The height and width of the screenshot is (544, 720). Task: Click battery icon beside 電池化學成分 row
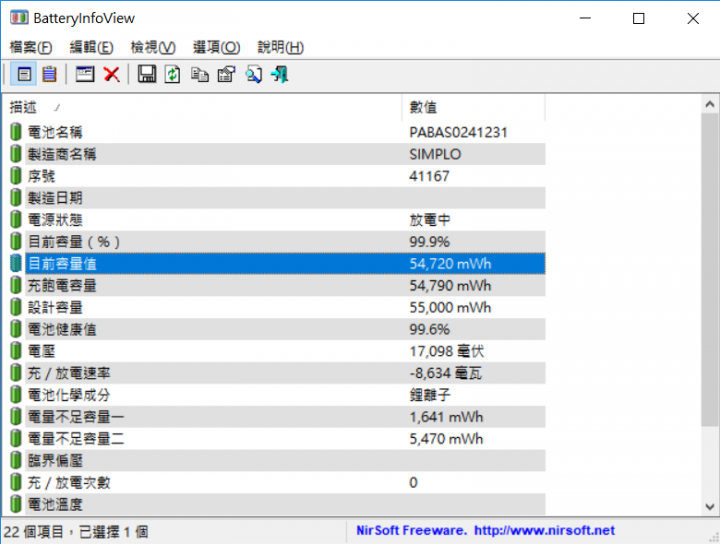point(16,395)
